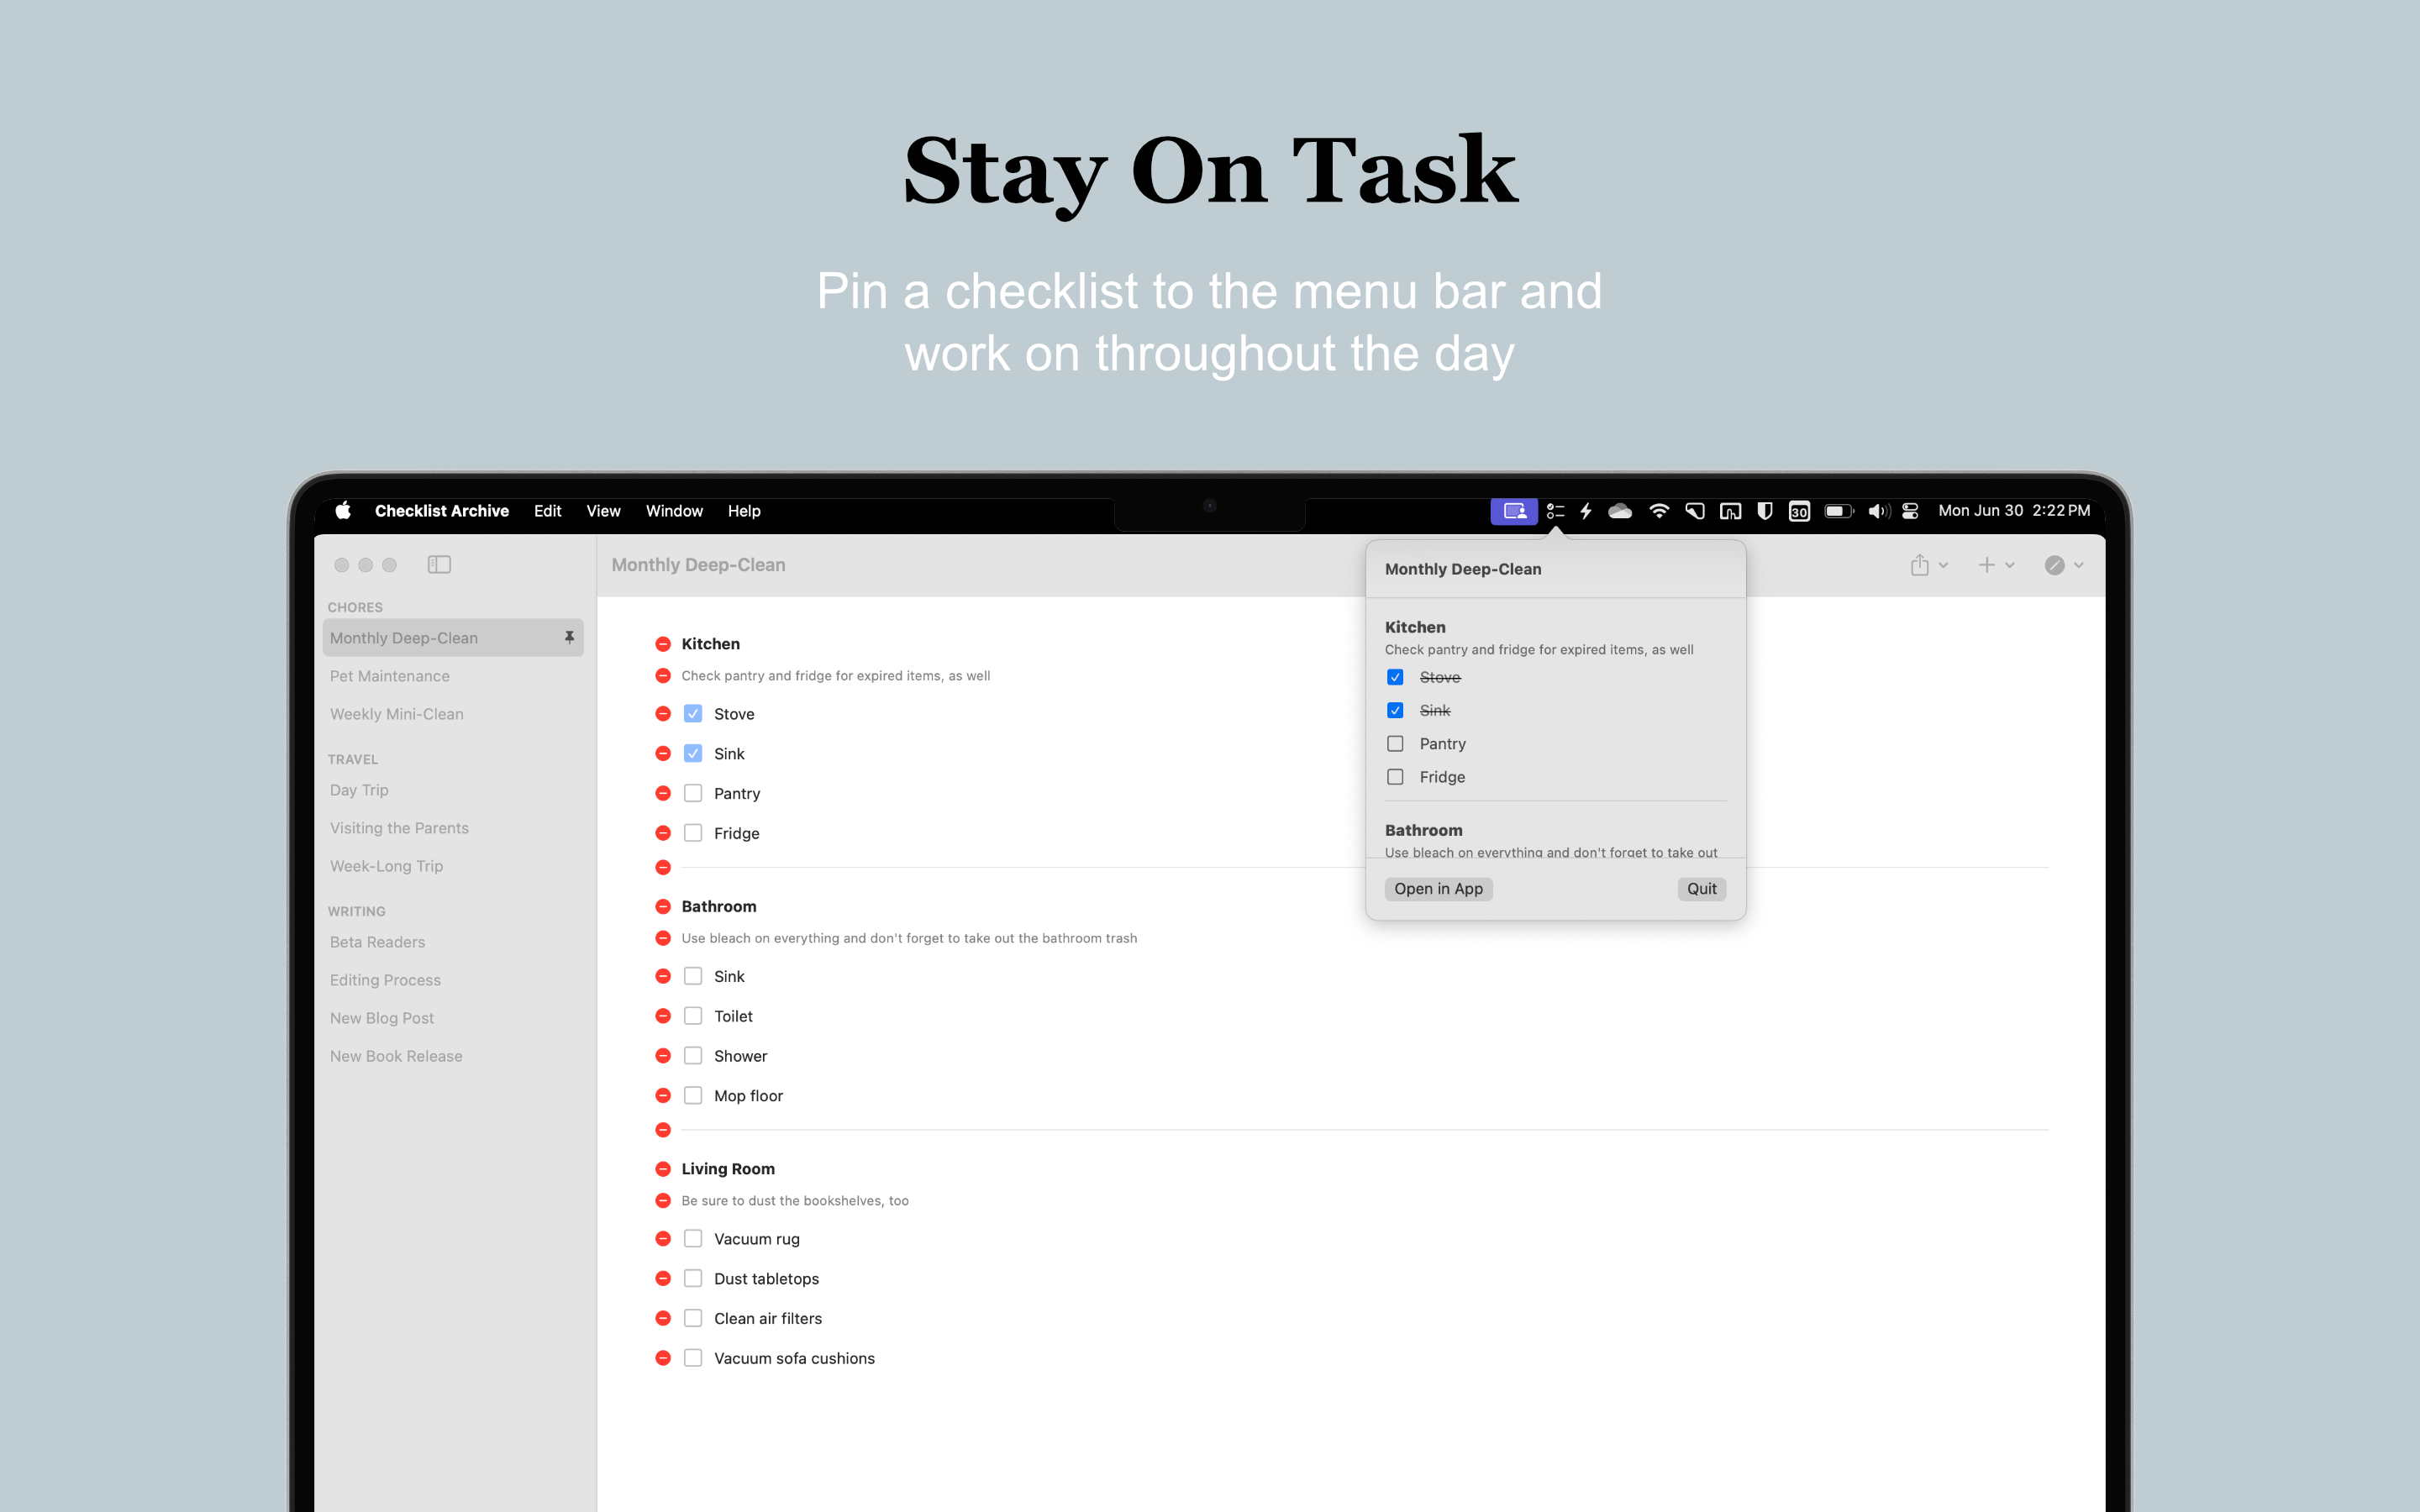Screen dimensions: 2420x1512
Task: Open the Wi-Fi status icon in menu bar
Action: coord(1660,511)
